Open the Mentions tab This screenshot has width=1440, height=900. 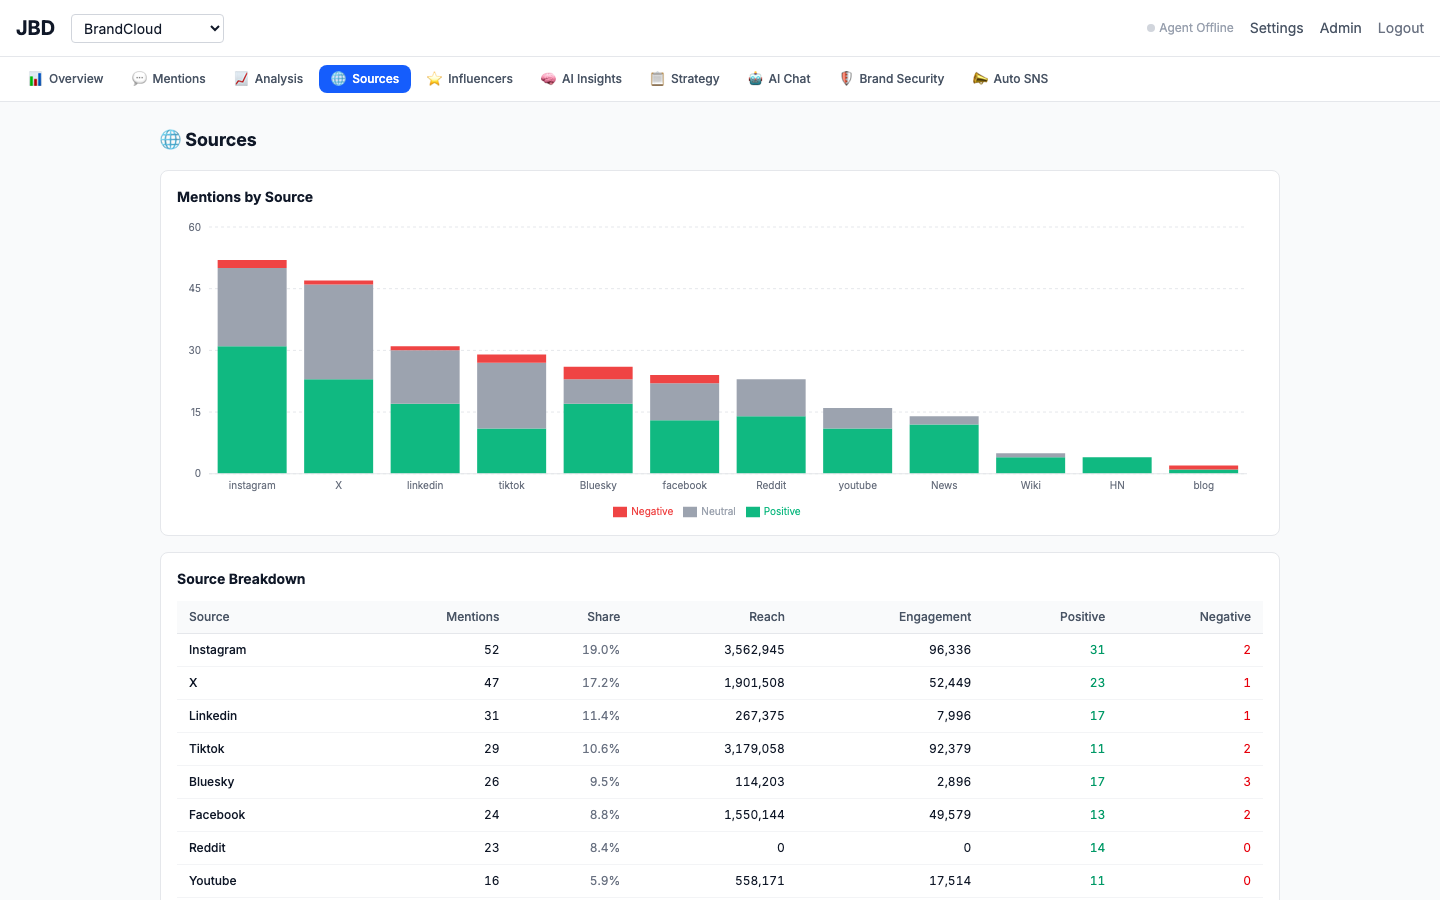[169, 79]
